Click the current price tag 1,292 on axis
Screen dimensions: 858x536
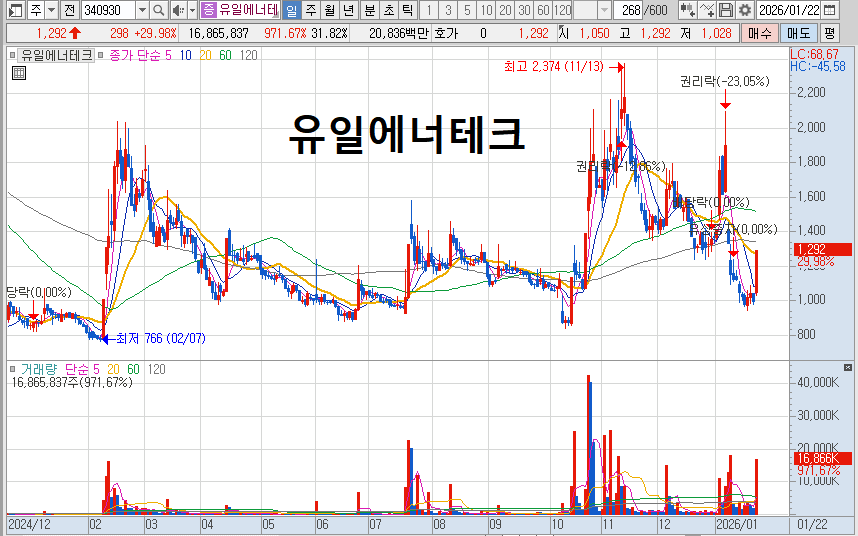pyautogui.click(x=822, y=249)
